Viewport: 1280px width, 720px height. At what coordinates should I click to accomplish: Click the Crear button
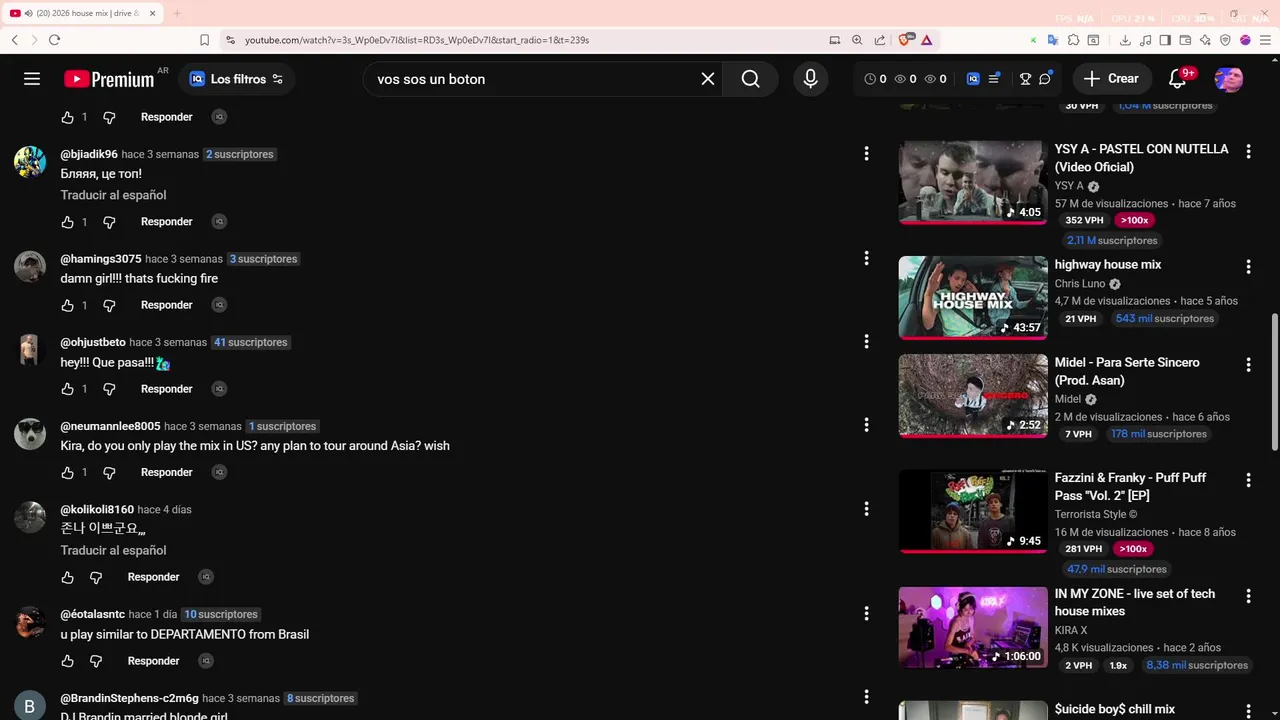click(1111, 79)
